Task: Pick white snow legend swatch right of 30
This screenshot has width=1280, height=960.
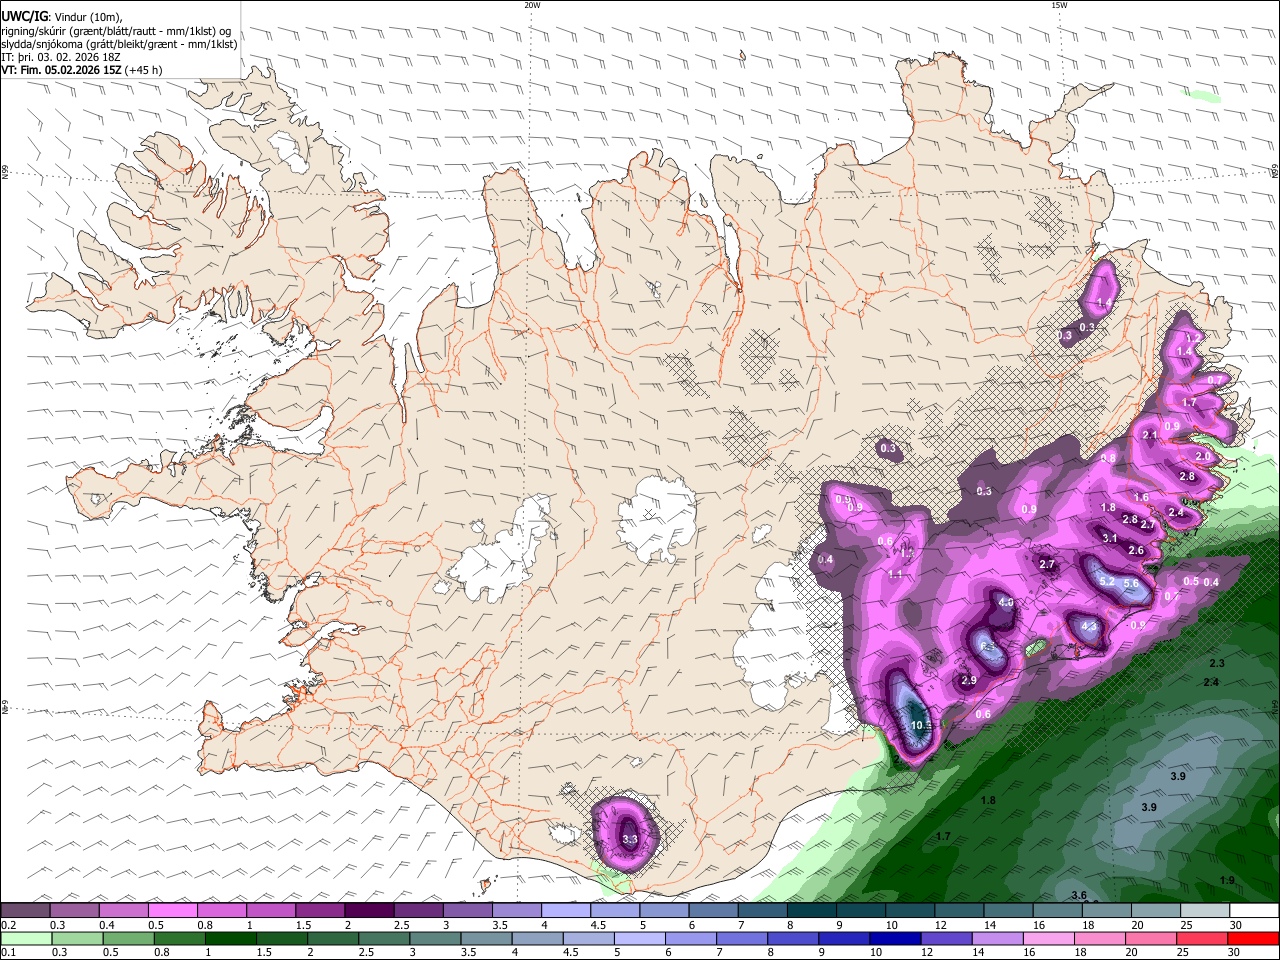Action: point(1254,910)
